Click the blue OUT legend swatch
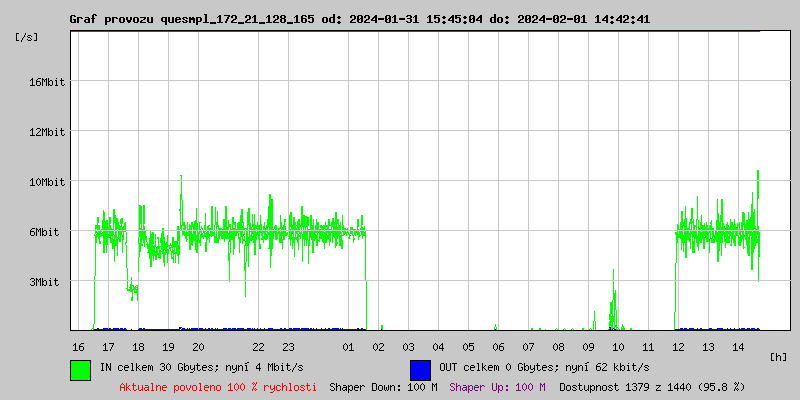Image resolution: width=800 pixels, height=400 pixels. coord(421,369)
